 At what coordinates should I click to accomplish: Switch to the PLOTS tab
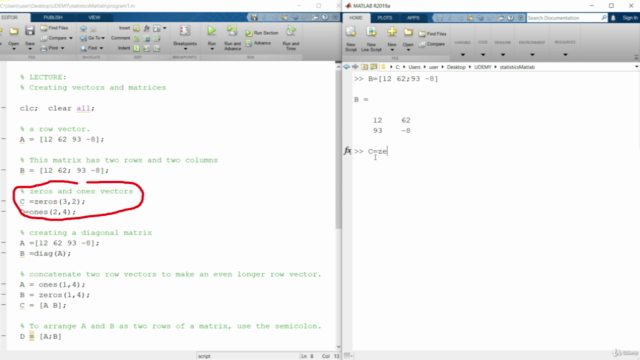384,18
